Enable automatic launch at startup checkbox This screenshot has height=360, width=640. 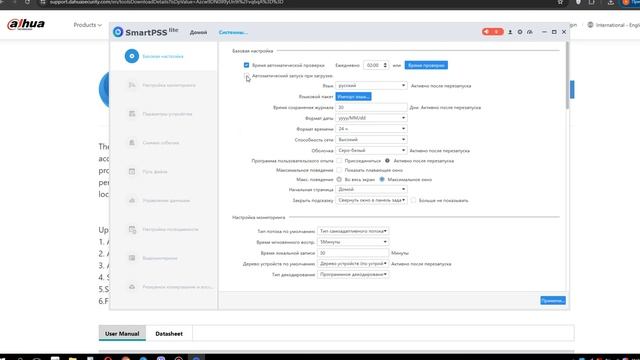click(247, 76)
